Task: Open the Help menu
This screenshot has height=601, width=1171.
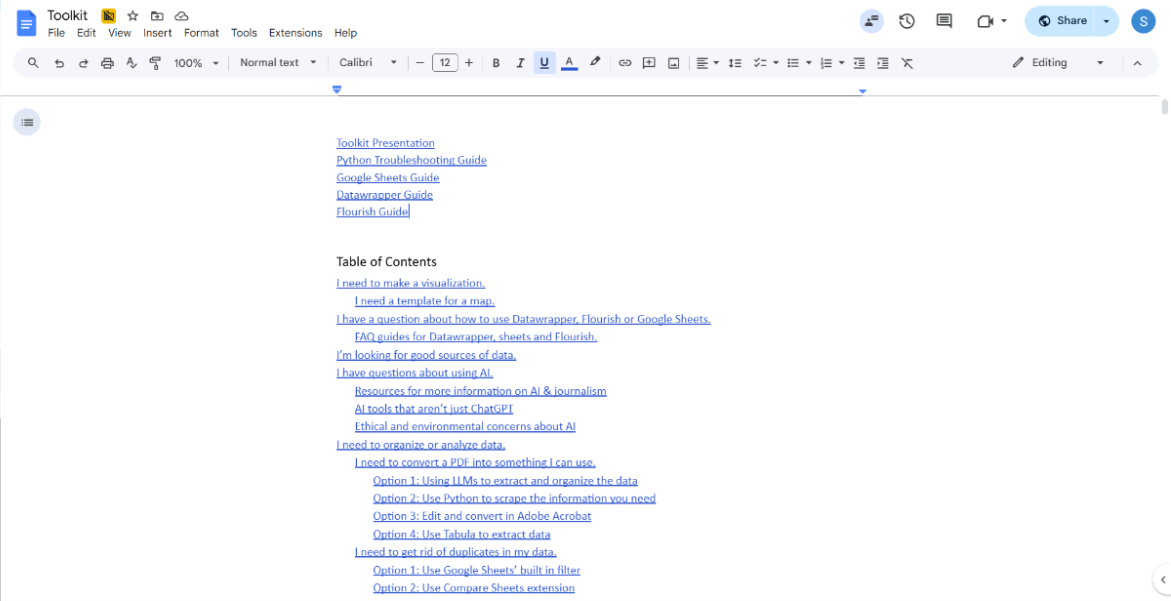Action: click(346, 33)
